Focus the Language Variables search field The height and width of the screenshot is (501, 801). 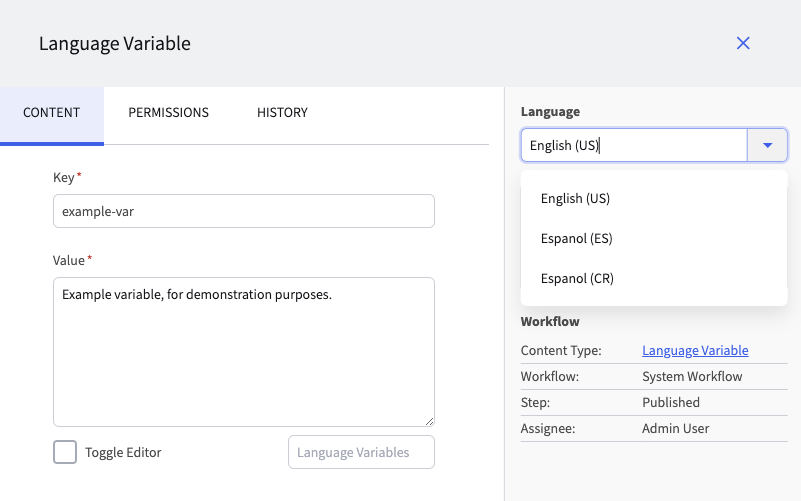(361, 452)
